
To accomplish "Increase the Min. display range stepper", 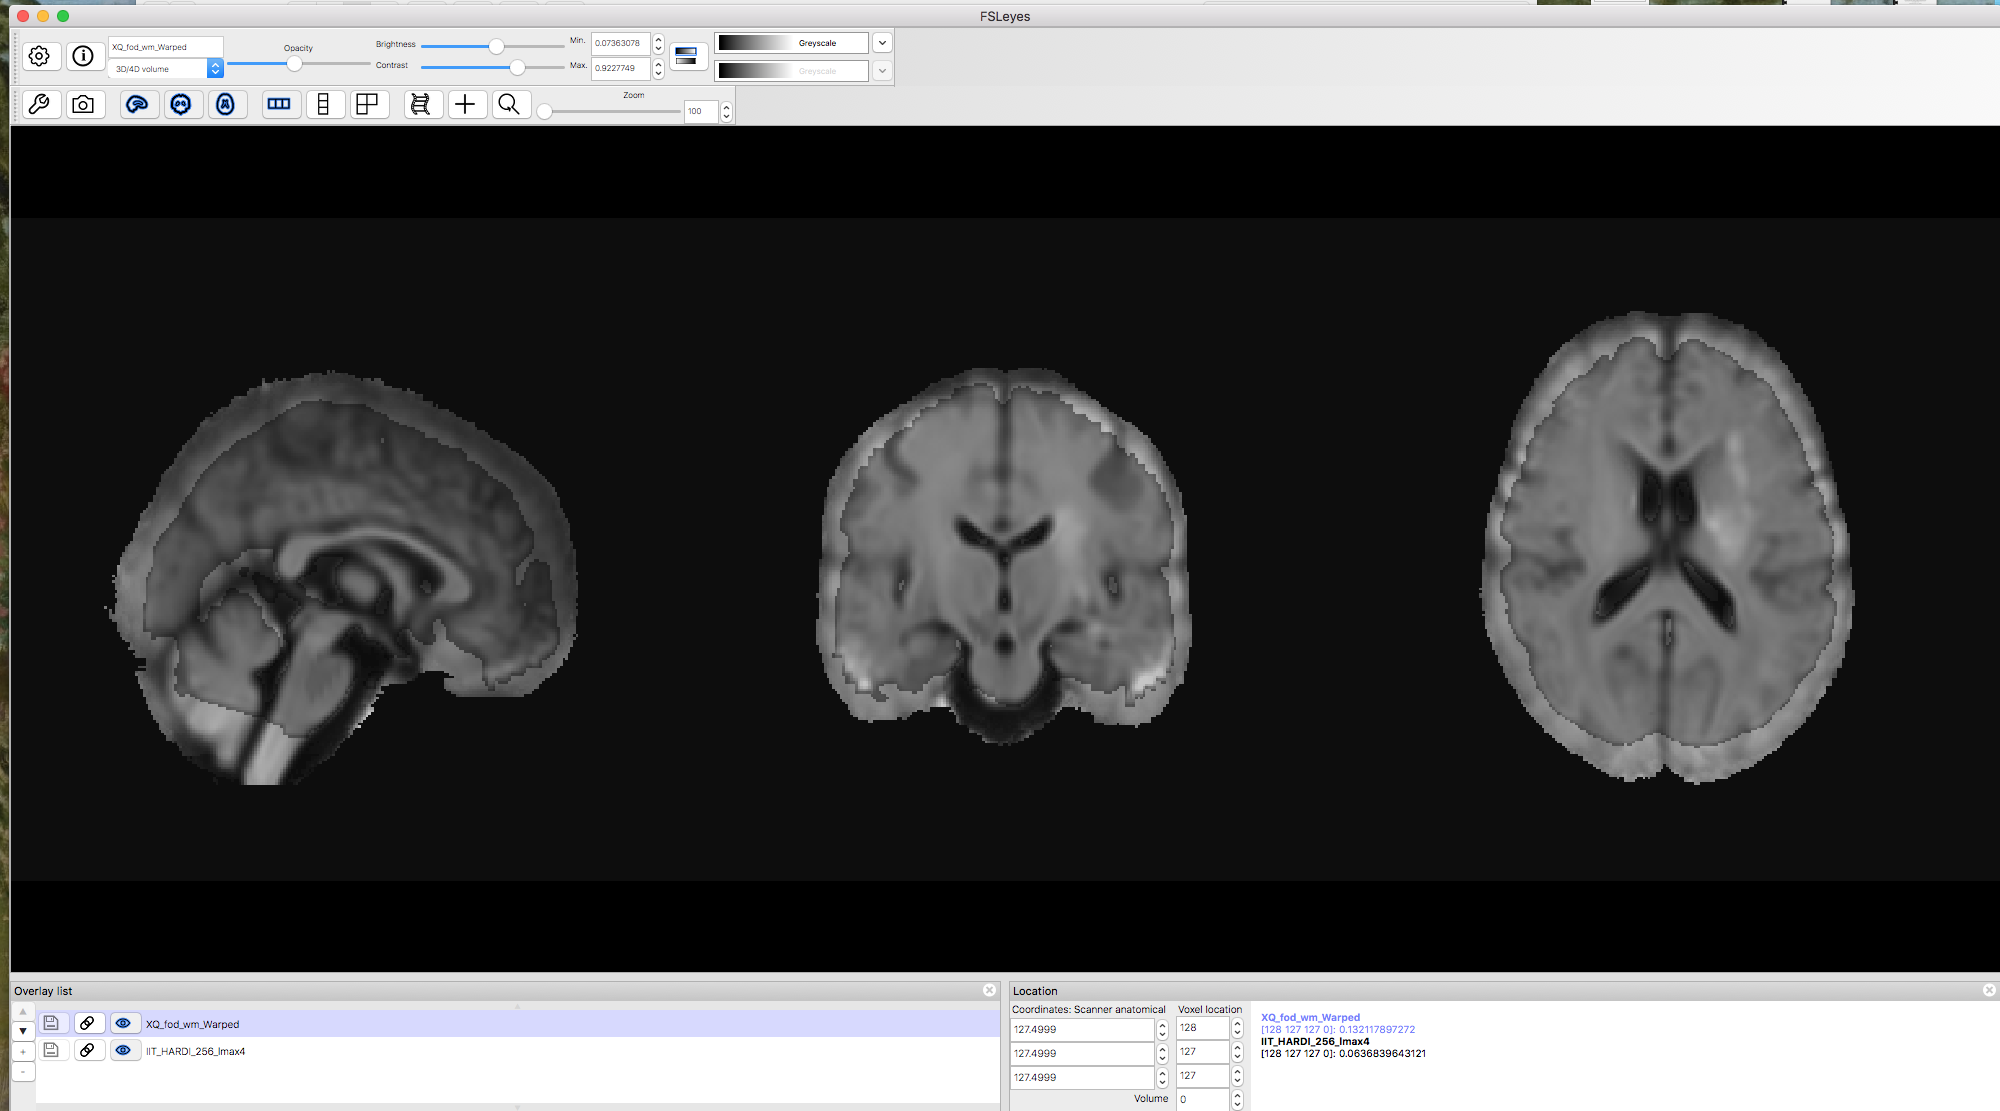I will [x=658, y=39].
